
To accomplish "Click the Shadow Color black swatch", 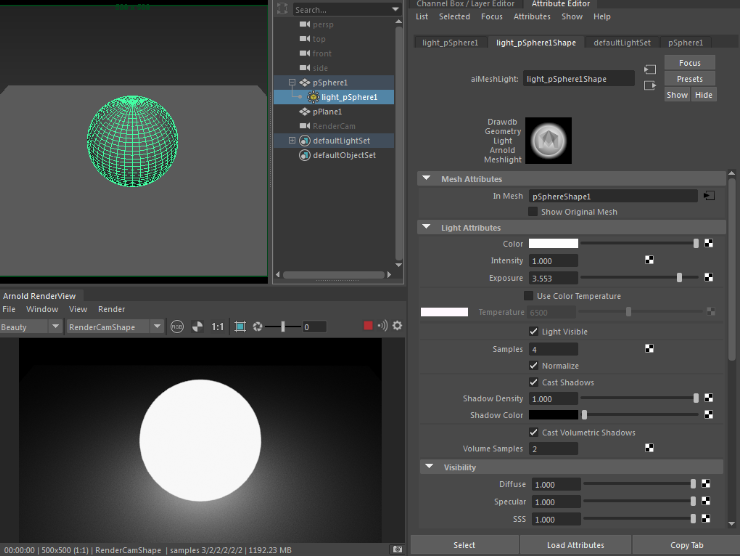I will tap(553, 415).
